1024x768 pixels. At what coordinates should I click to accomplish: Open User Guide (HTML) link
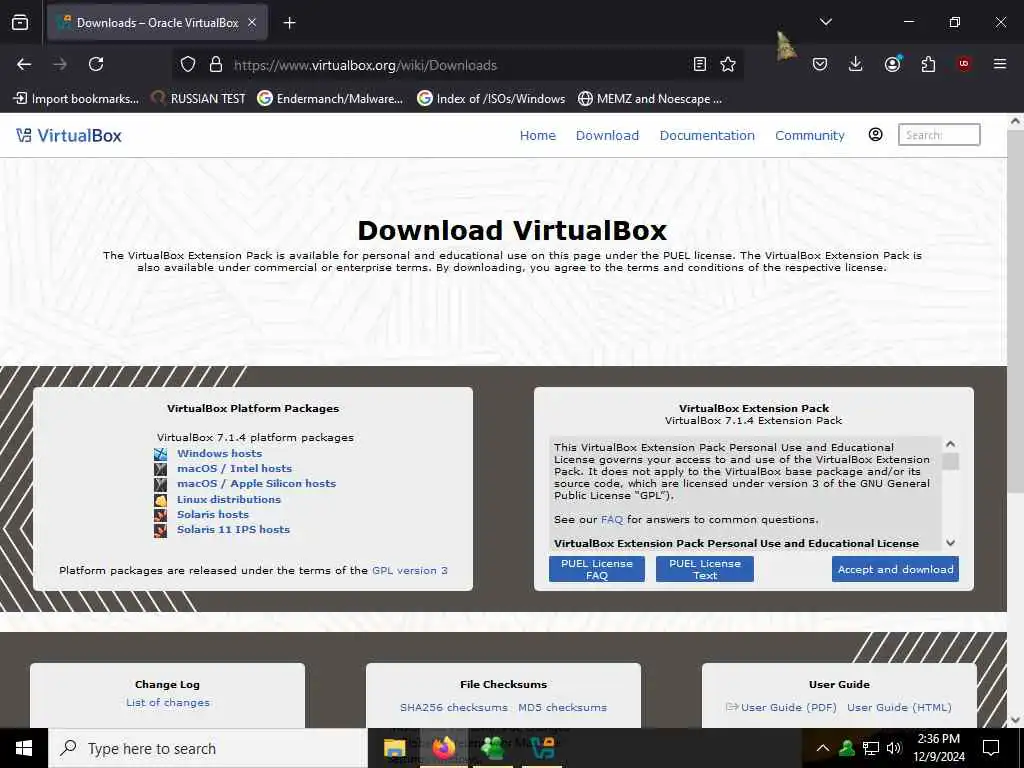(899, 707)
